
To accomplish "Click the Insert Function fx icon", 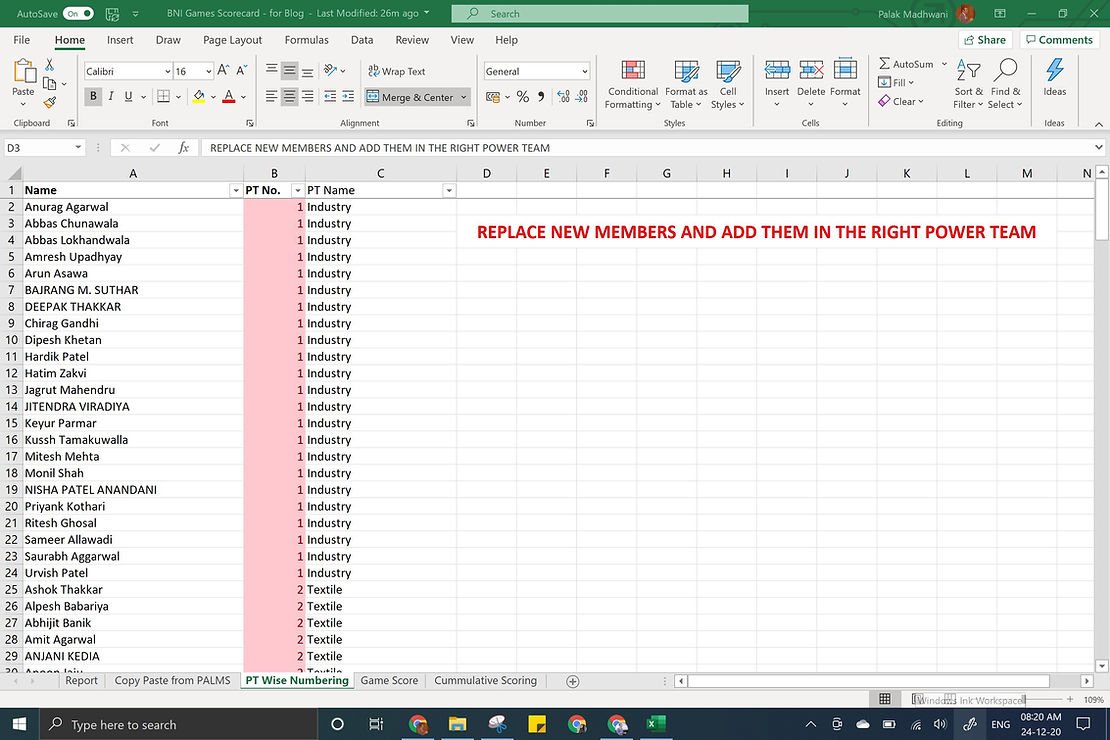I will coord(184,147).
